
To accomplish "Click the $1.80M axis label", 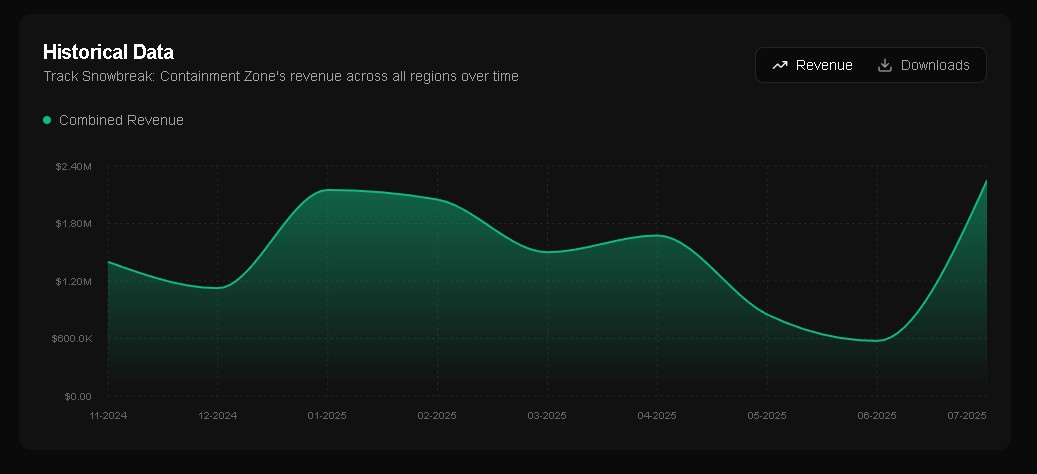I will 73,223.
